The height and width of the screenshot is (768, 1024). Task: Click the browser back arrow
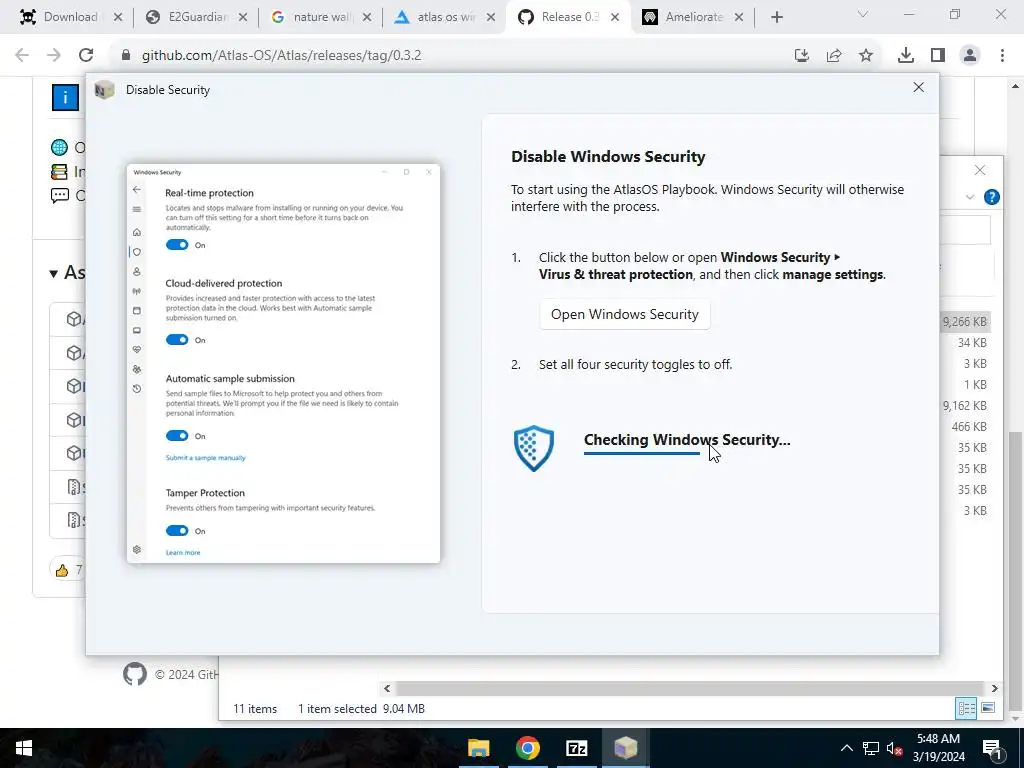(x=22, y=56)
